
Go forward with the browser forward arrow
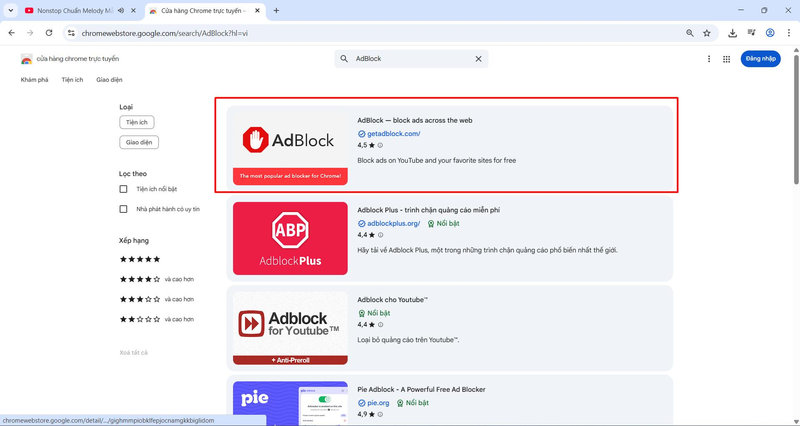click(x=30, y=33)
